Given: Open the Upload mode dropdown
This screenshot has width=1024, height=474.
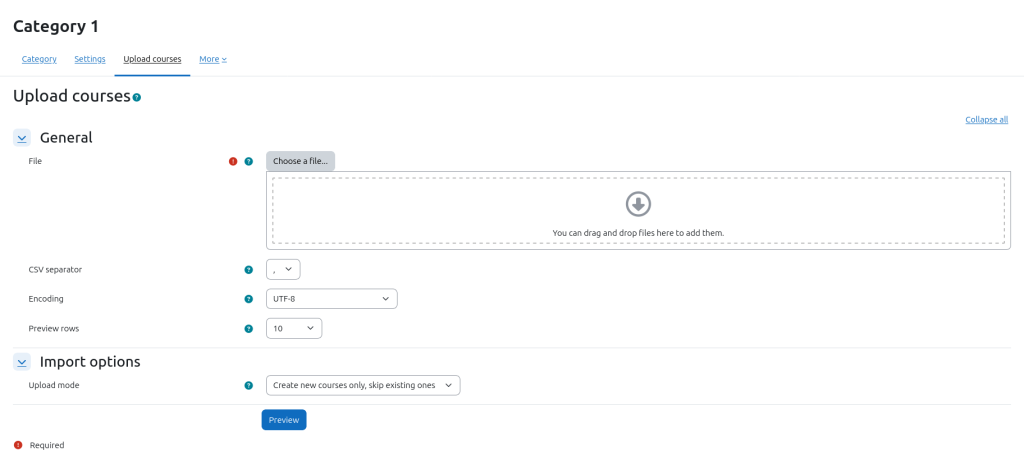Looking at the screenshot, I should [363, 386].
